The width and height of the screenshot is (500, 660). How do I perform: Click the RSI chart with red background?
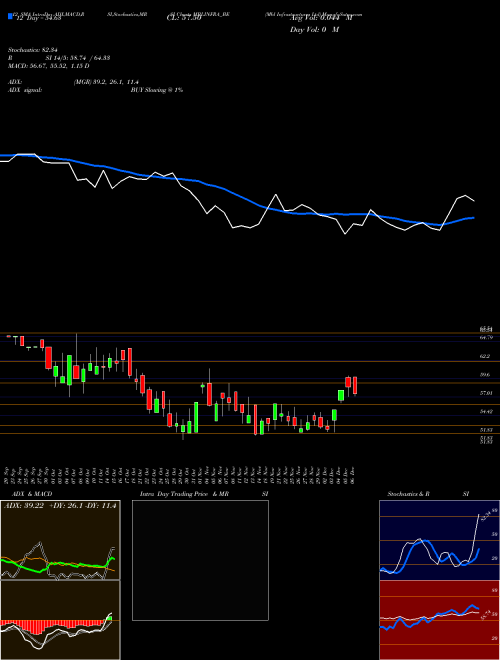click(x=439, y=620)
